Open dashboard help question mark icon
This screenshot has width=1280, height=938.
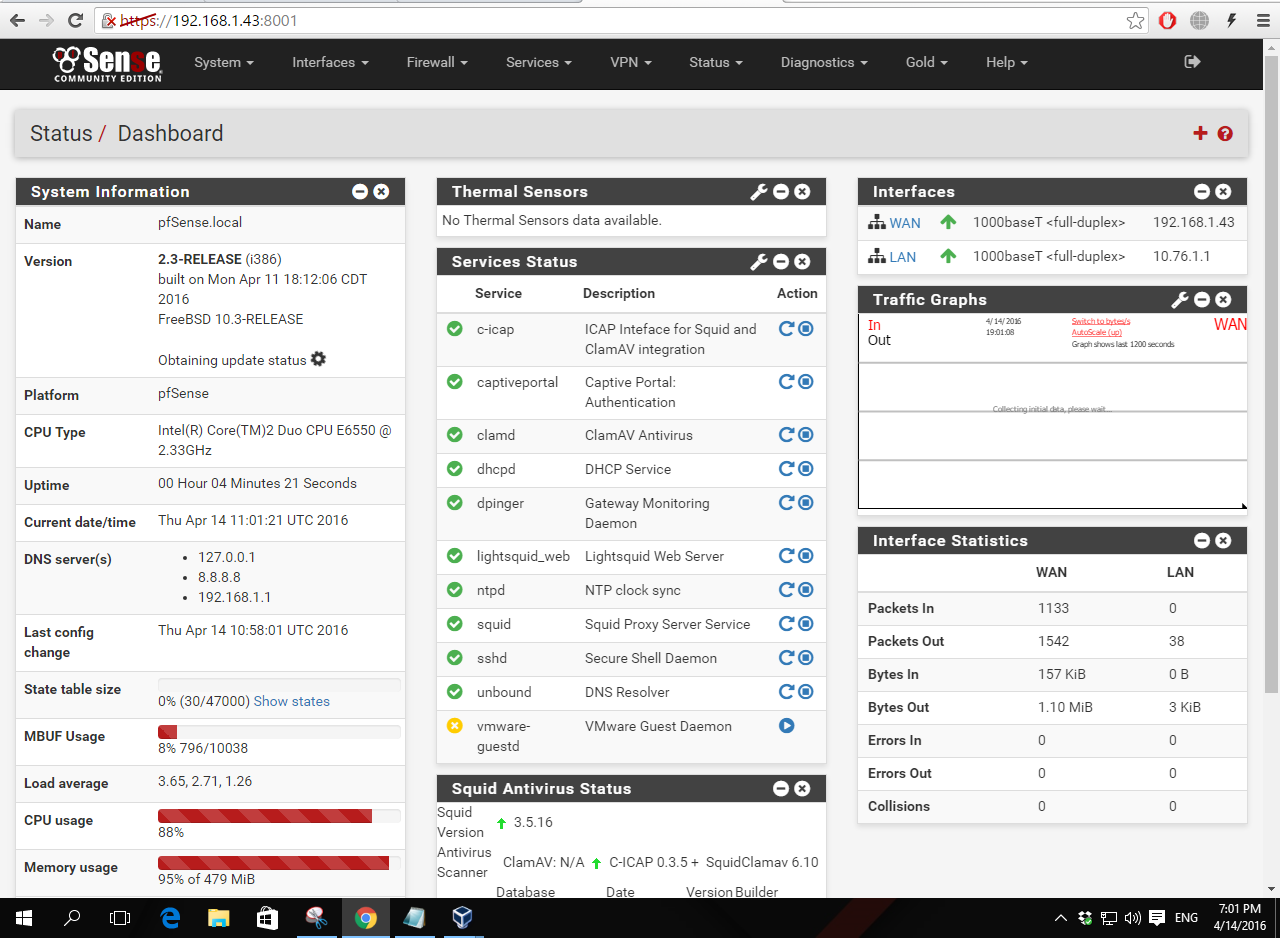click(x=1225, y=134)
